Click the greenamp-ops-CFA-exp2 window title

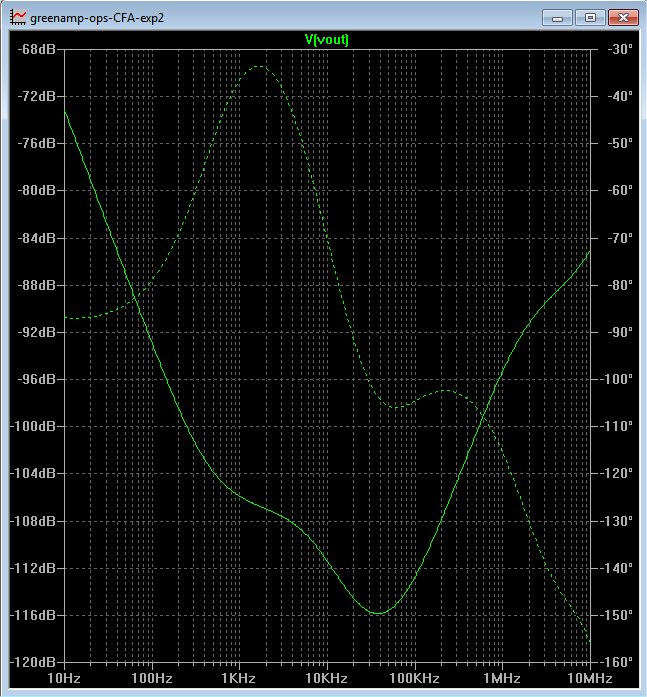tap(97, 18)
